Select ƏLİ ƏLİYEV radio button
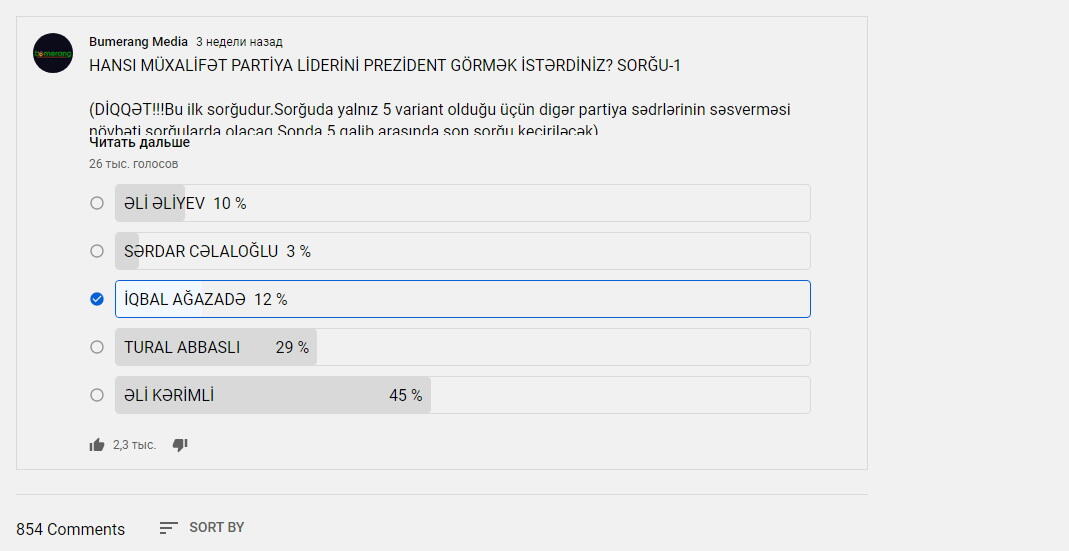Image resolution: width=1069 pixels, height=551 pixels. [97, 203]
